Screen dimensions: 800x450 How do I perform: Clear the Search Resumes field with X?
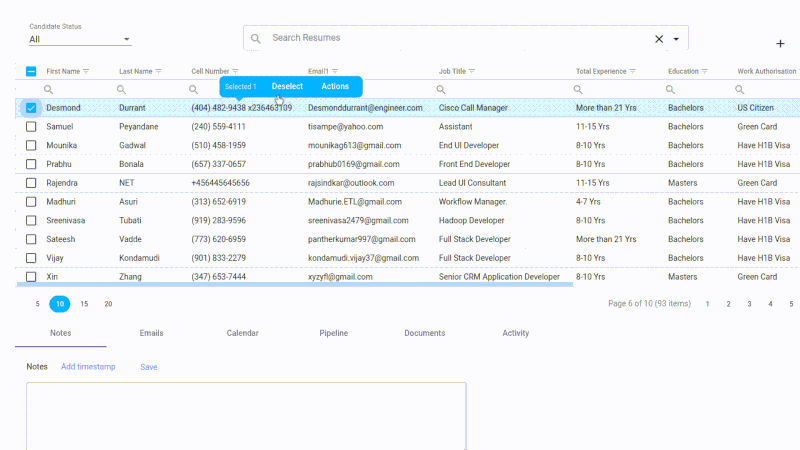[659, 39]
